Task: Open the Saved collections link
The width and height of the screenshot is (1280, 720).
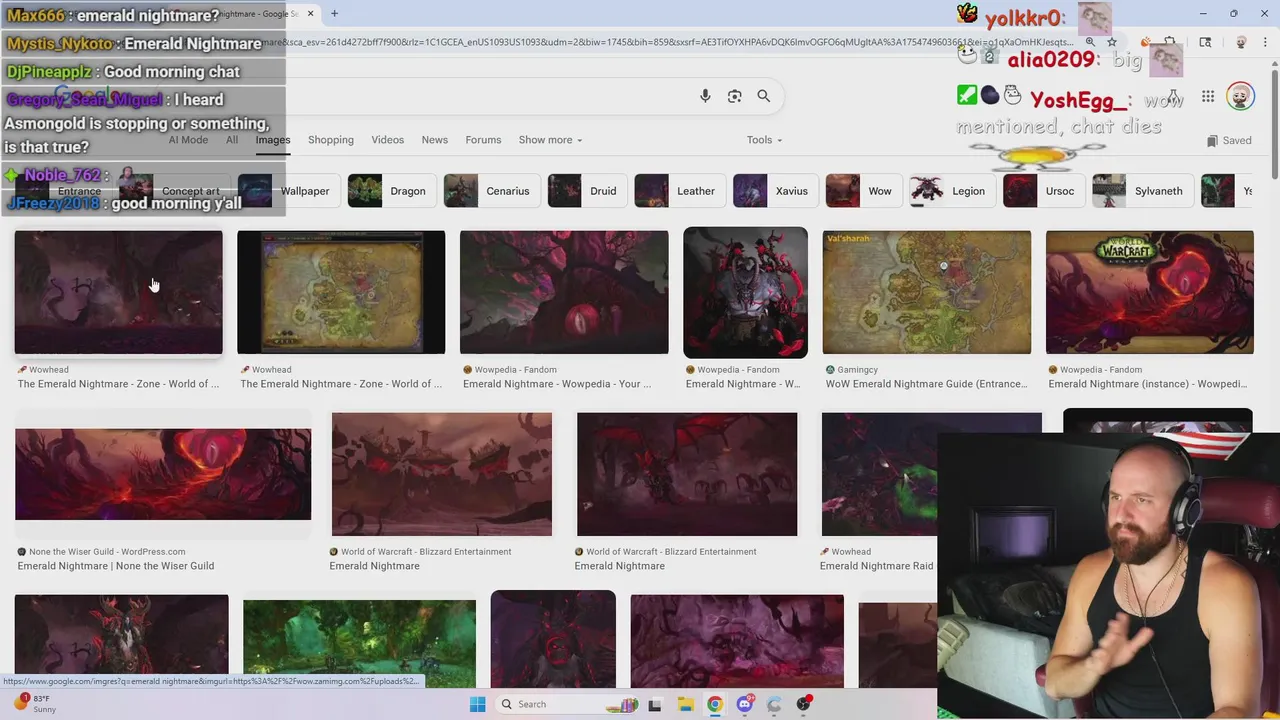Action: click(x=1229, y=140)
